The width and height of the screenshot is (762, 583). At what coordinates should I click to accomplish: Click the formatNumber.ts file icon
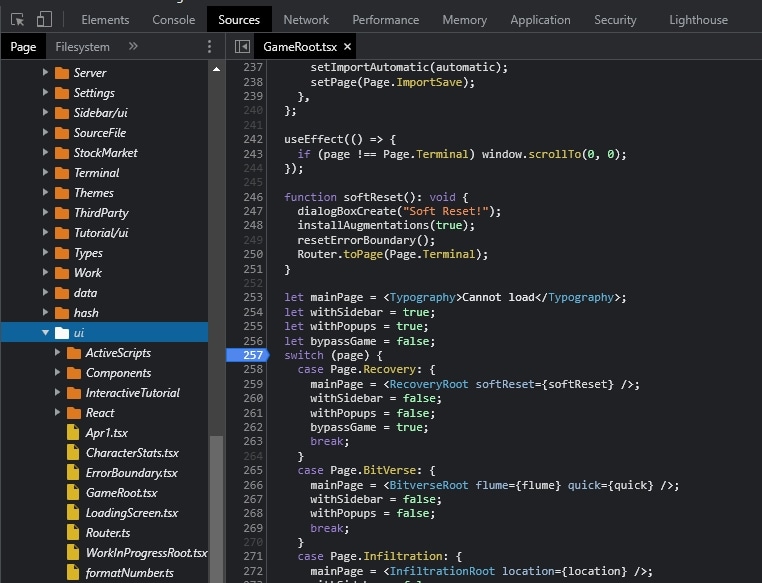73,572
